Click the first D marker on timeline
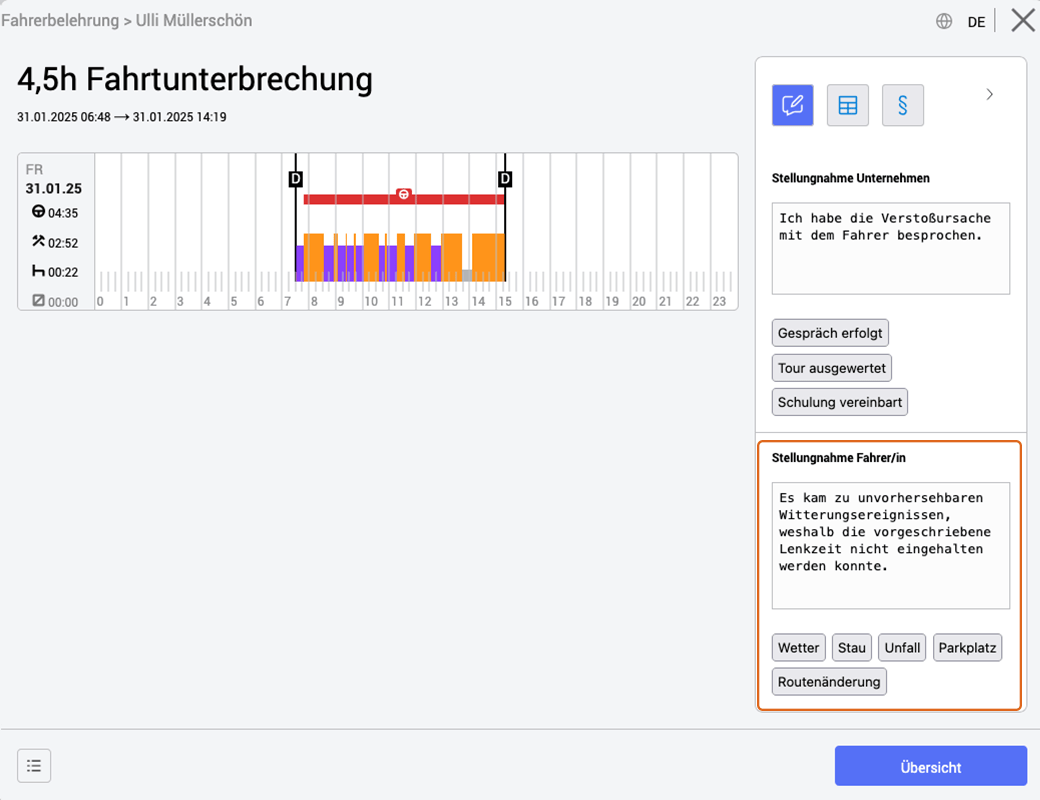Screen dimensions: 1040x800 296,178
